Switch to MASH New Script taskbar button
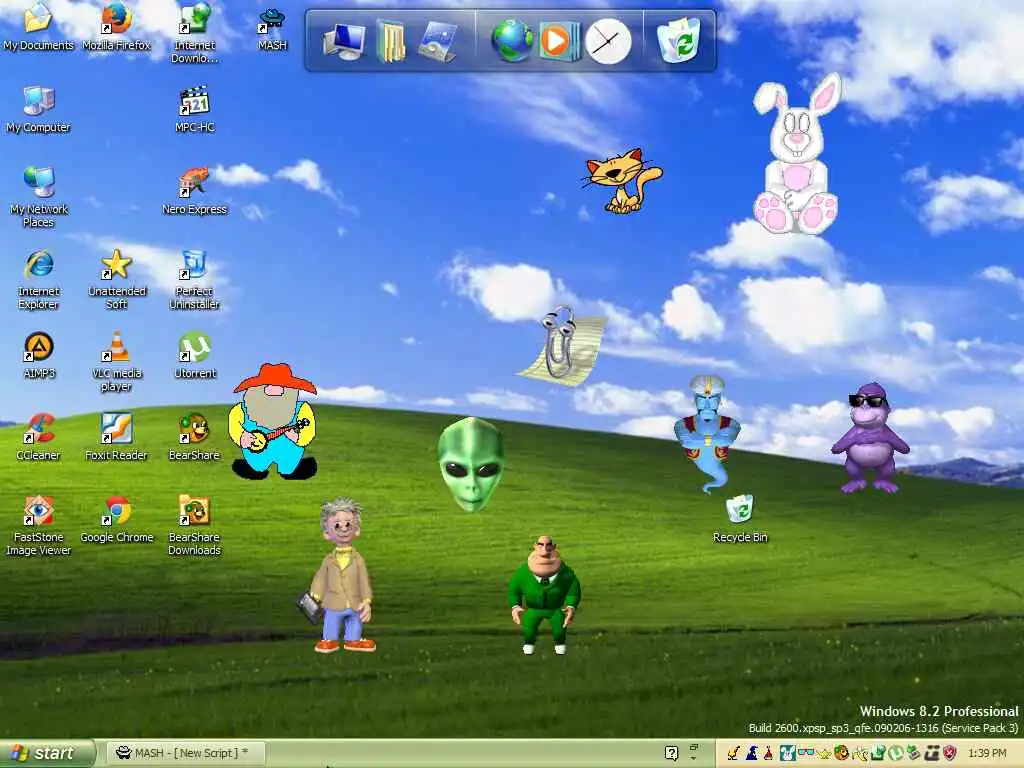Viewport: 1024px width, 768px height. click(x=185, y=753)
